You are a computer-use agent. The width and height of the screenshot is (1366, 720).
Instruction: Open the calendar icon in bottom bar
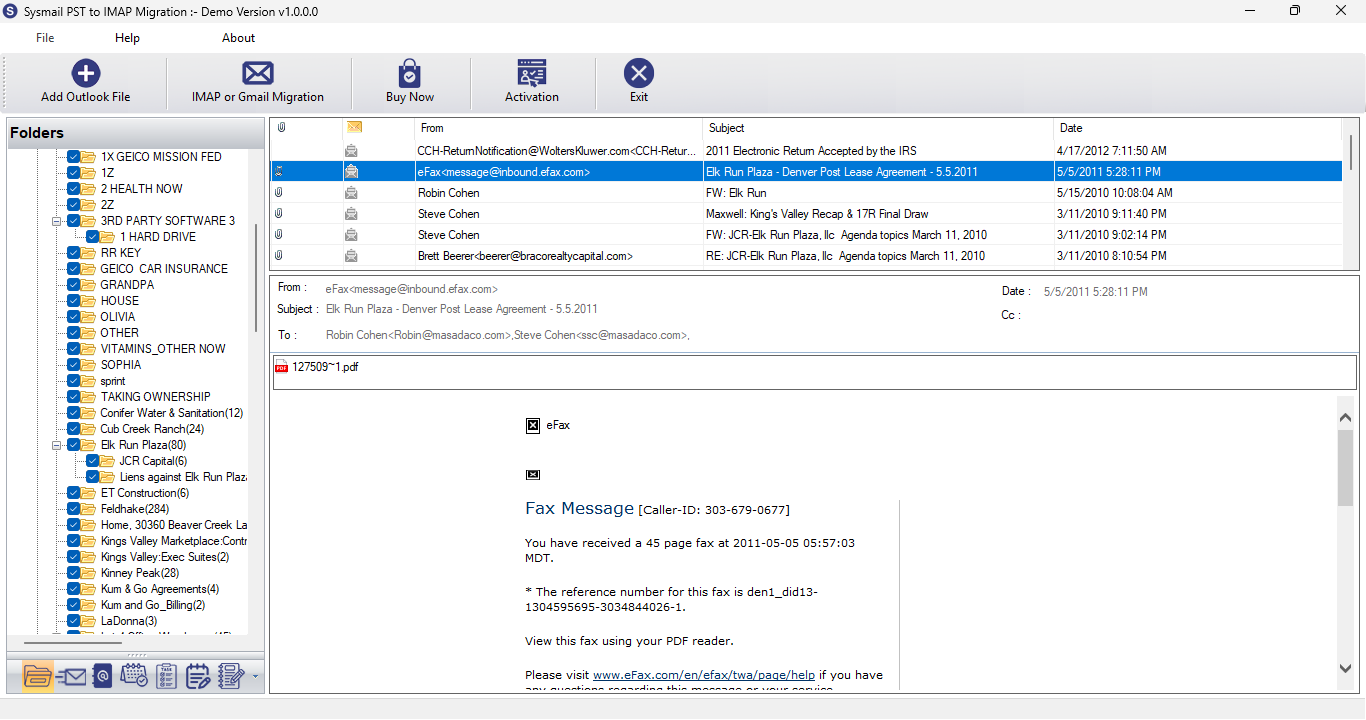[x=134, y=676]
